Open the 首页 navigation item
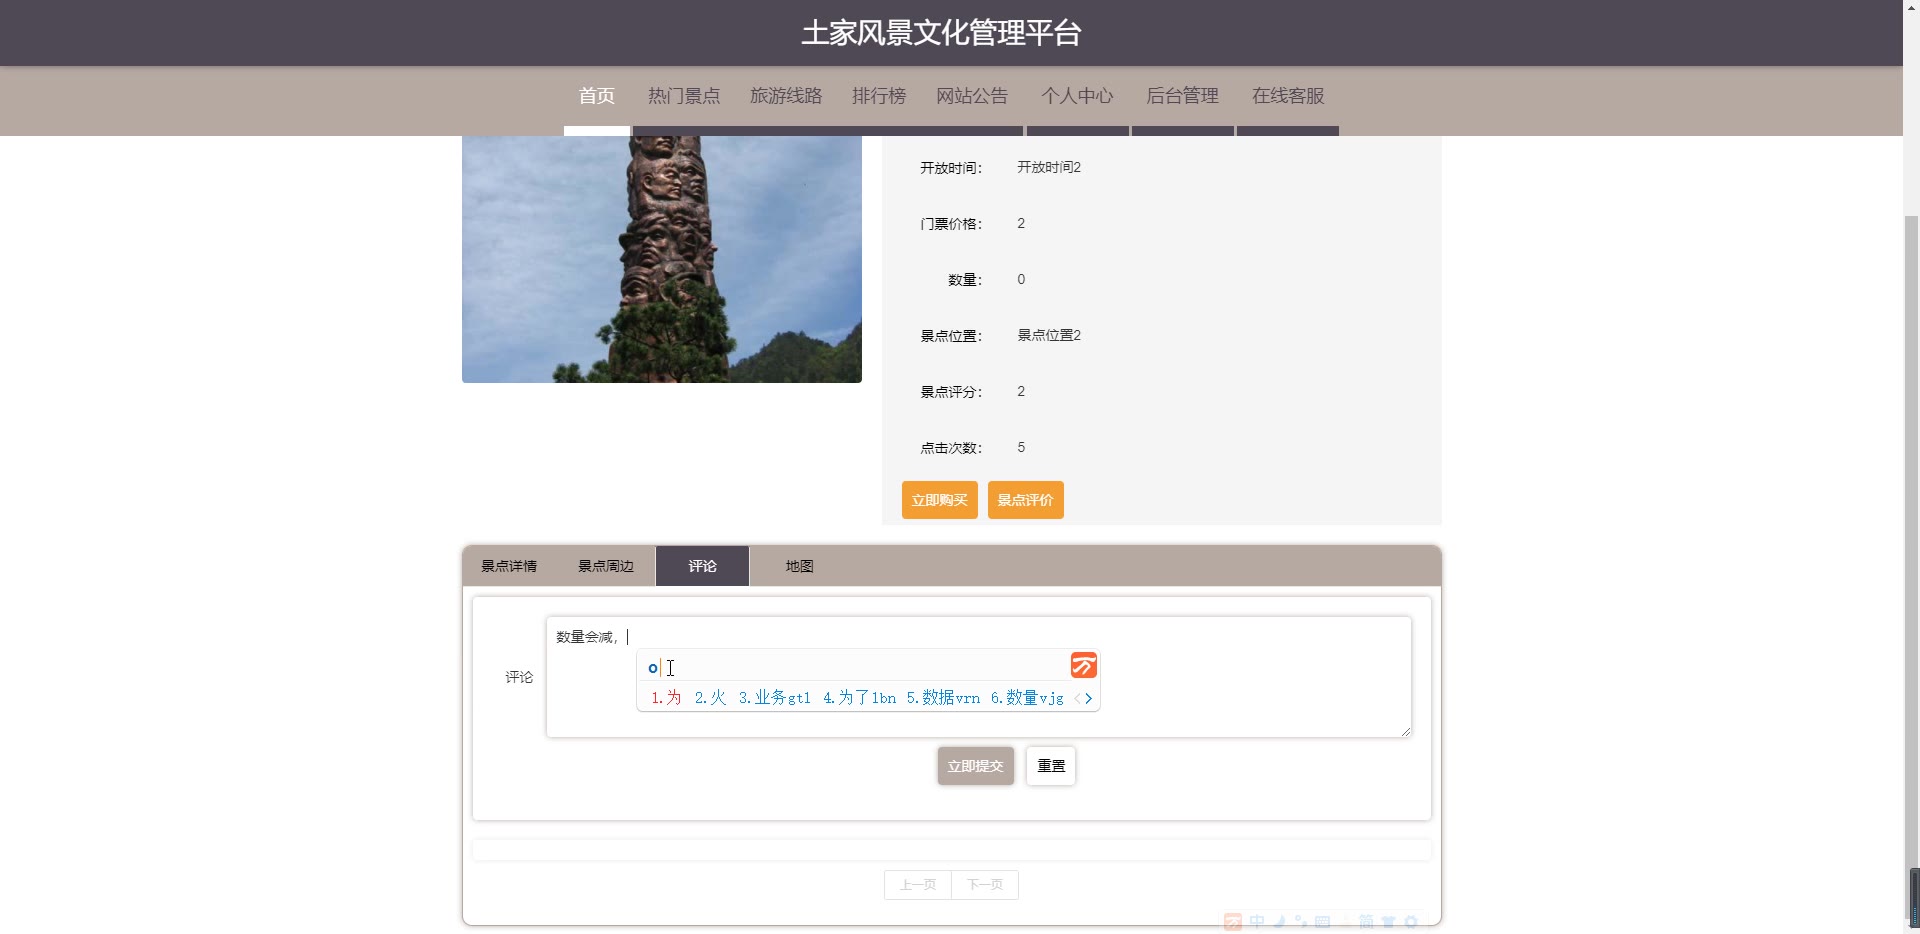 (597, 96)
